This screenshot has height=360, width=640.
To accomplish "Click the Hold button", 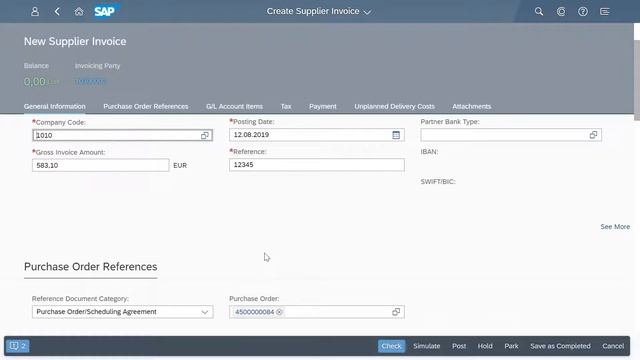I will point(485,346).
